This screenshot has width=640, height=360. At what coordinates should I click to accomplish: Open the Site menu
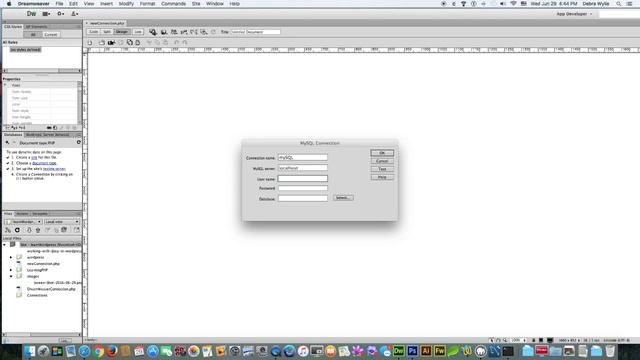[x=196, y=4]
